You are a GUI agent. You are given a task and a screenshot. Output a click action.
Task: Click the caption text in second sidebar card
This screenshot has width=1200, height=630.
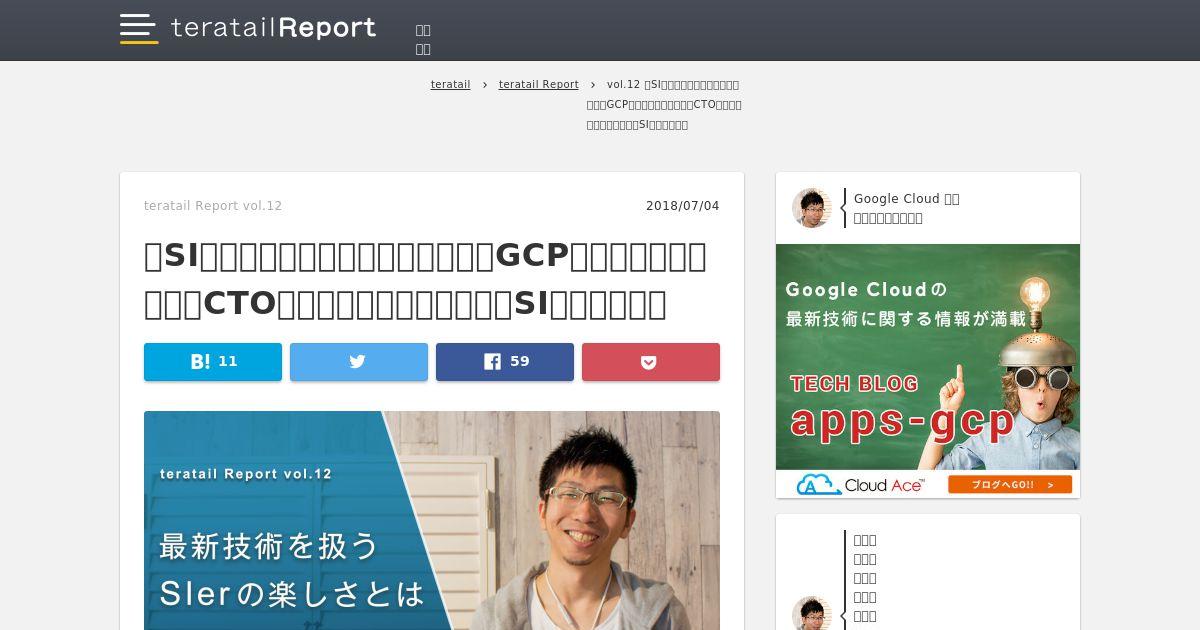tap(865, 578)
